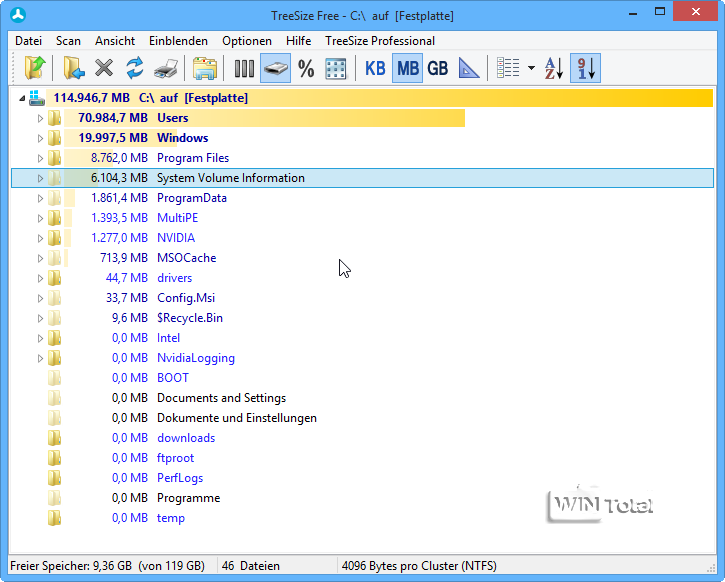This screenshot has height=582, width=725.
Task: Select the downloads folder in list
Action: click(185, 438)
